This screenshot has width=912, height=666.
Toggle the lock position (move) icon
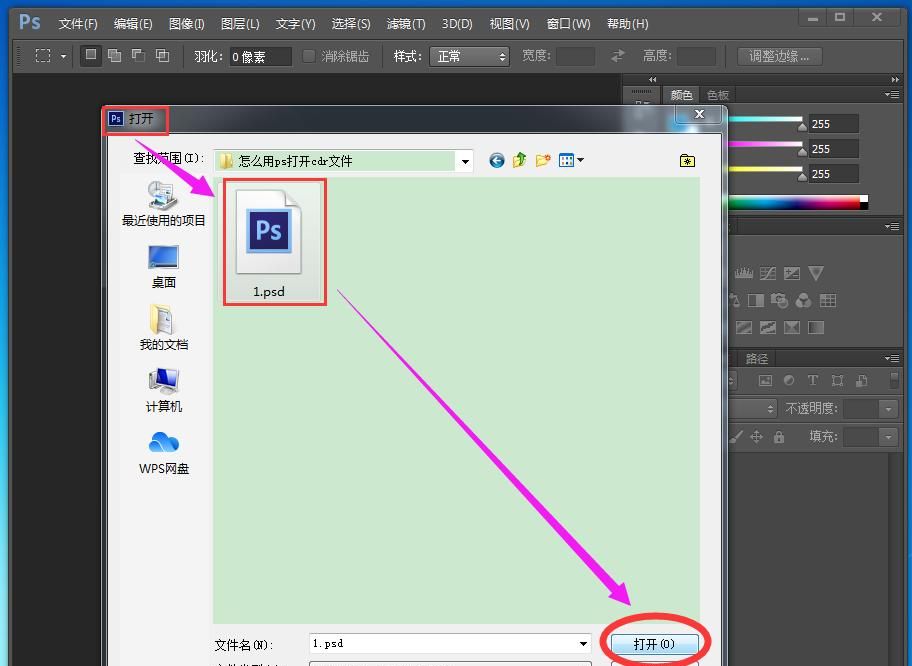click(x=756, y=436)
